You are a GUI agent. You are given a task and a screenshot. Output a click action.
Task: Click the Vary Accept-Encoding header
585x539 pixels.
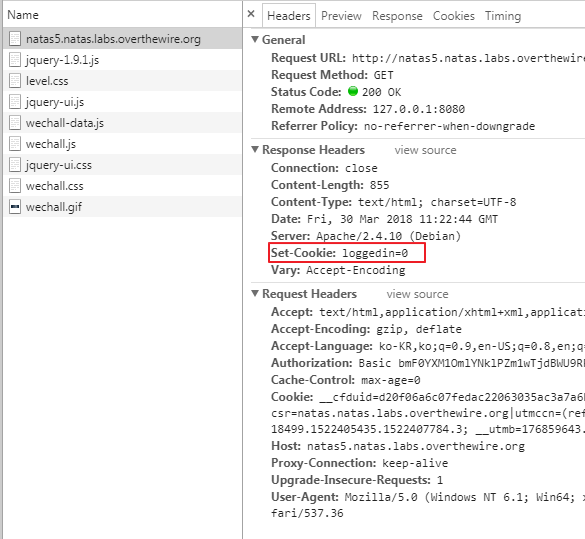click(338, 270)
